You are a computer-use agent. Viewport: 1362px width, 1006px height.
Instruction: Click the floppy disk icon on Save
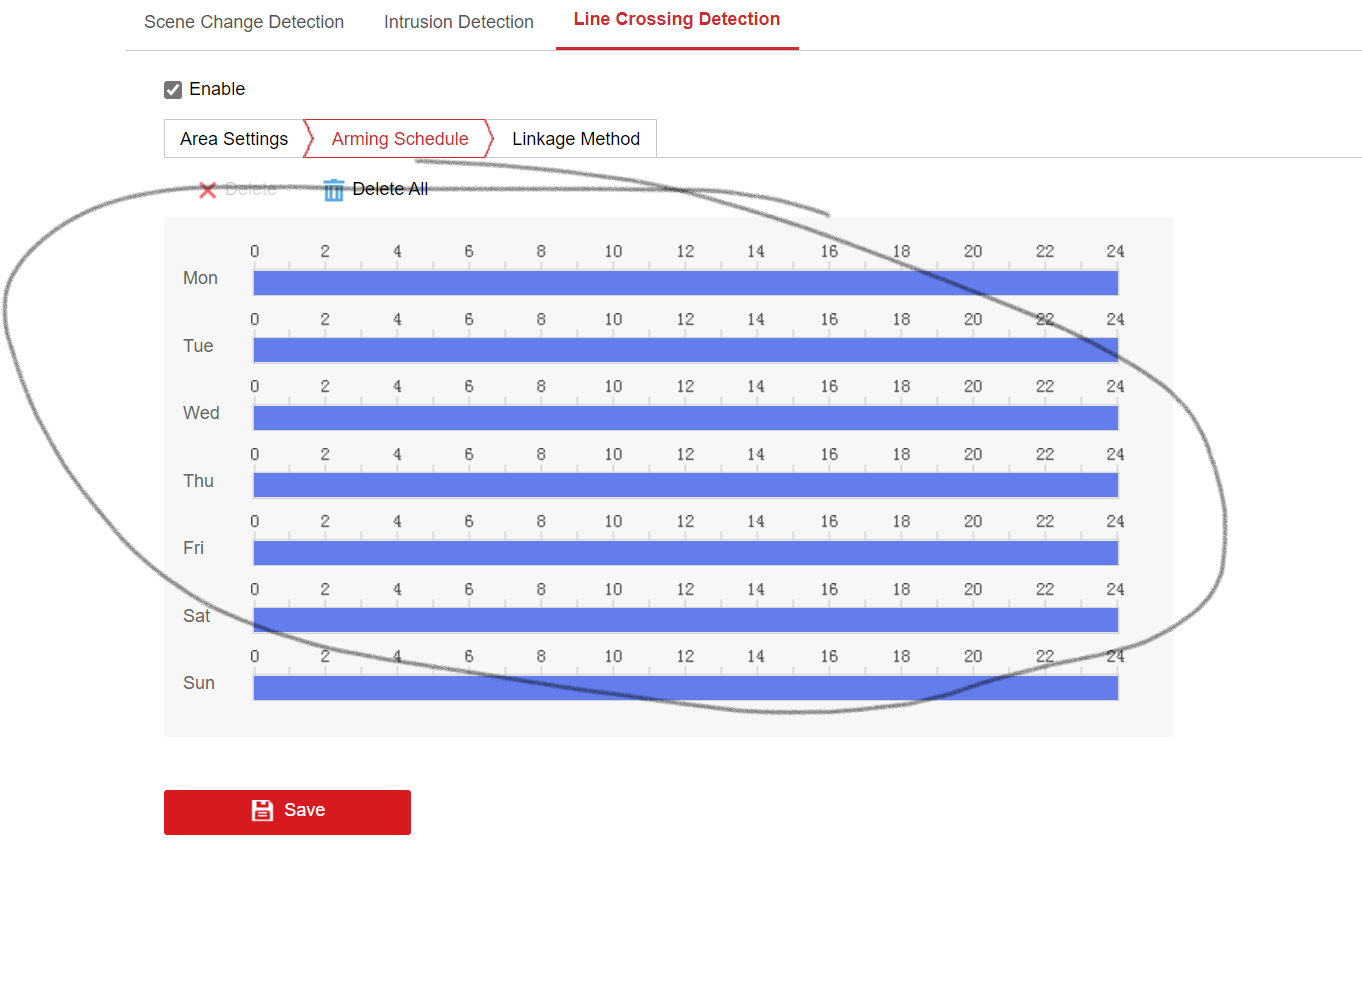(262, 811)
